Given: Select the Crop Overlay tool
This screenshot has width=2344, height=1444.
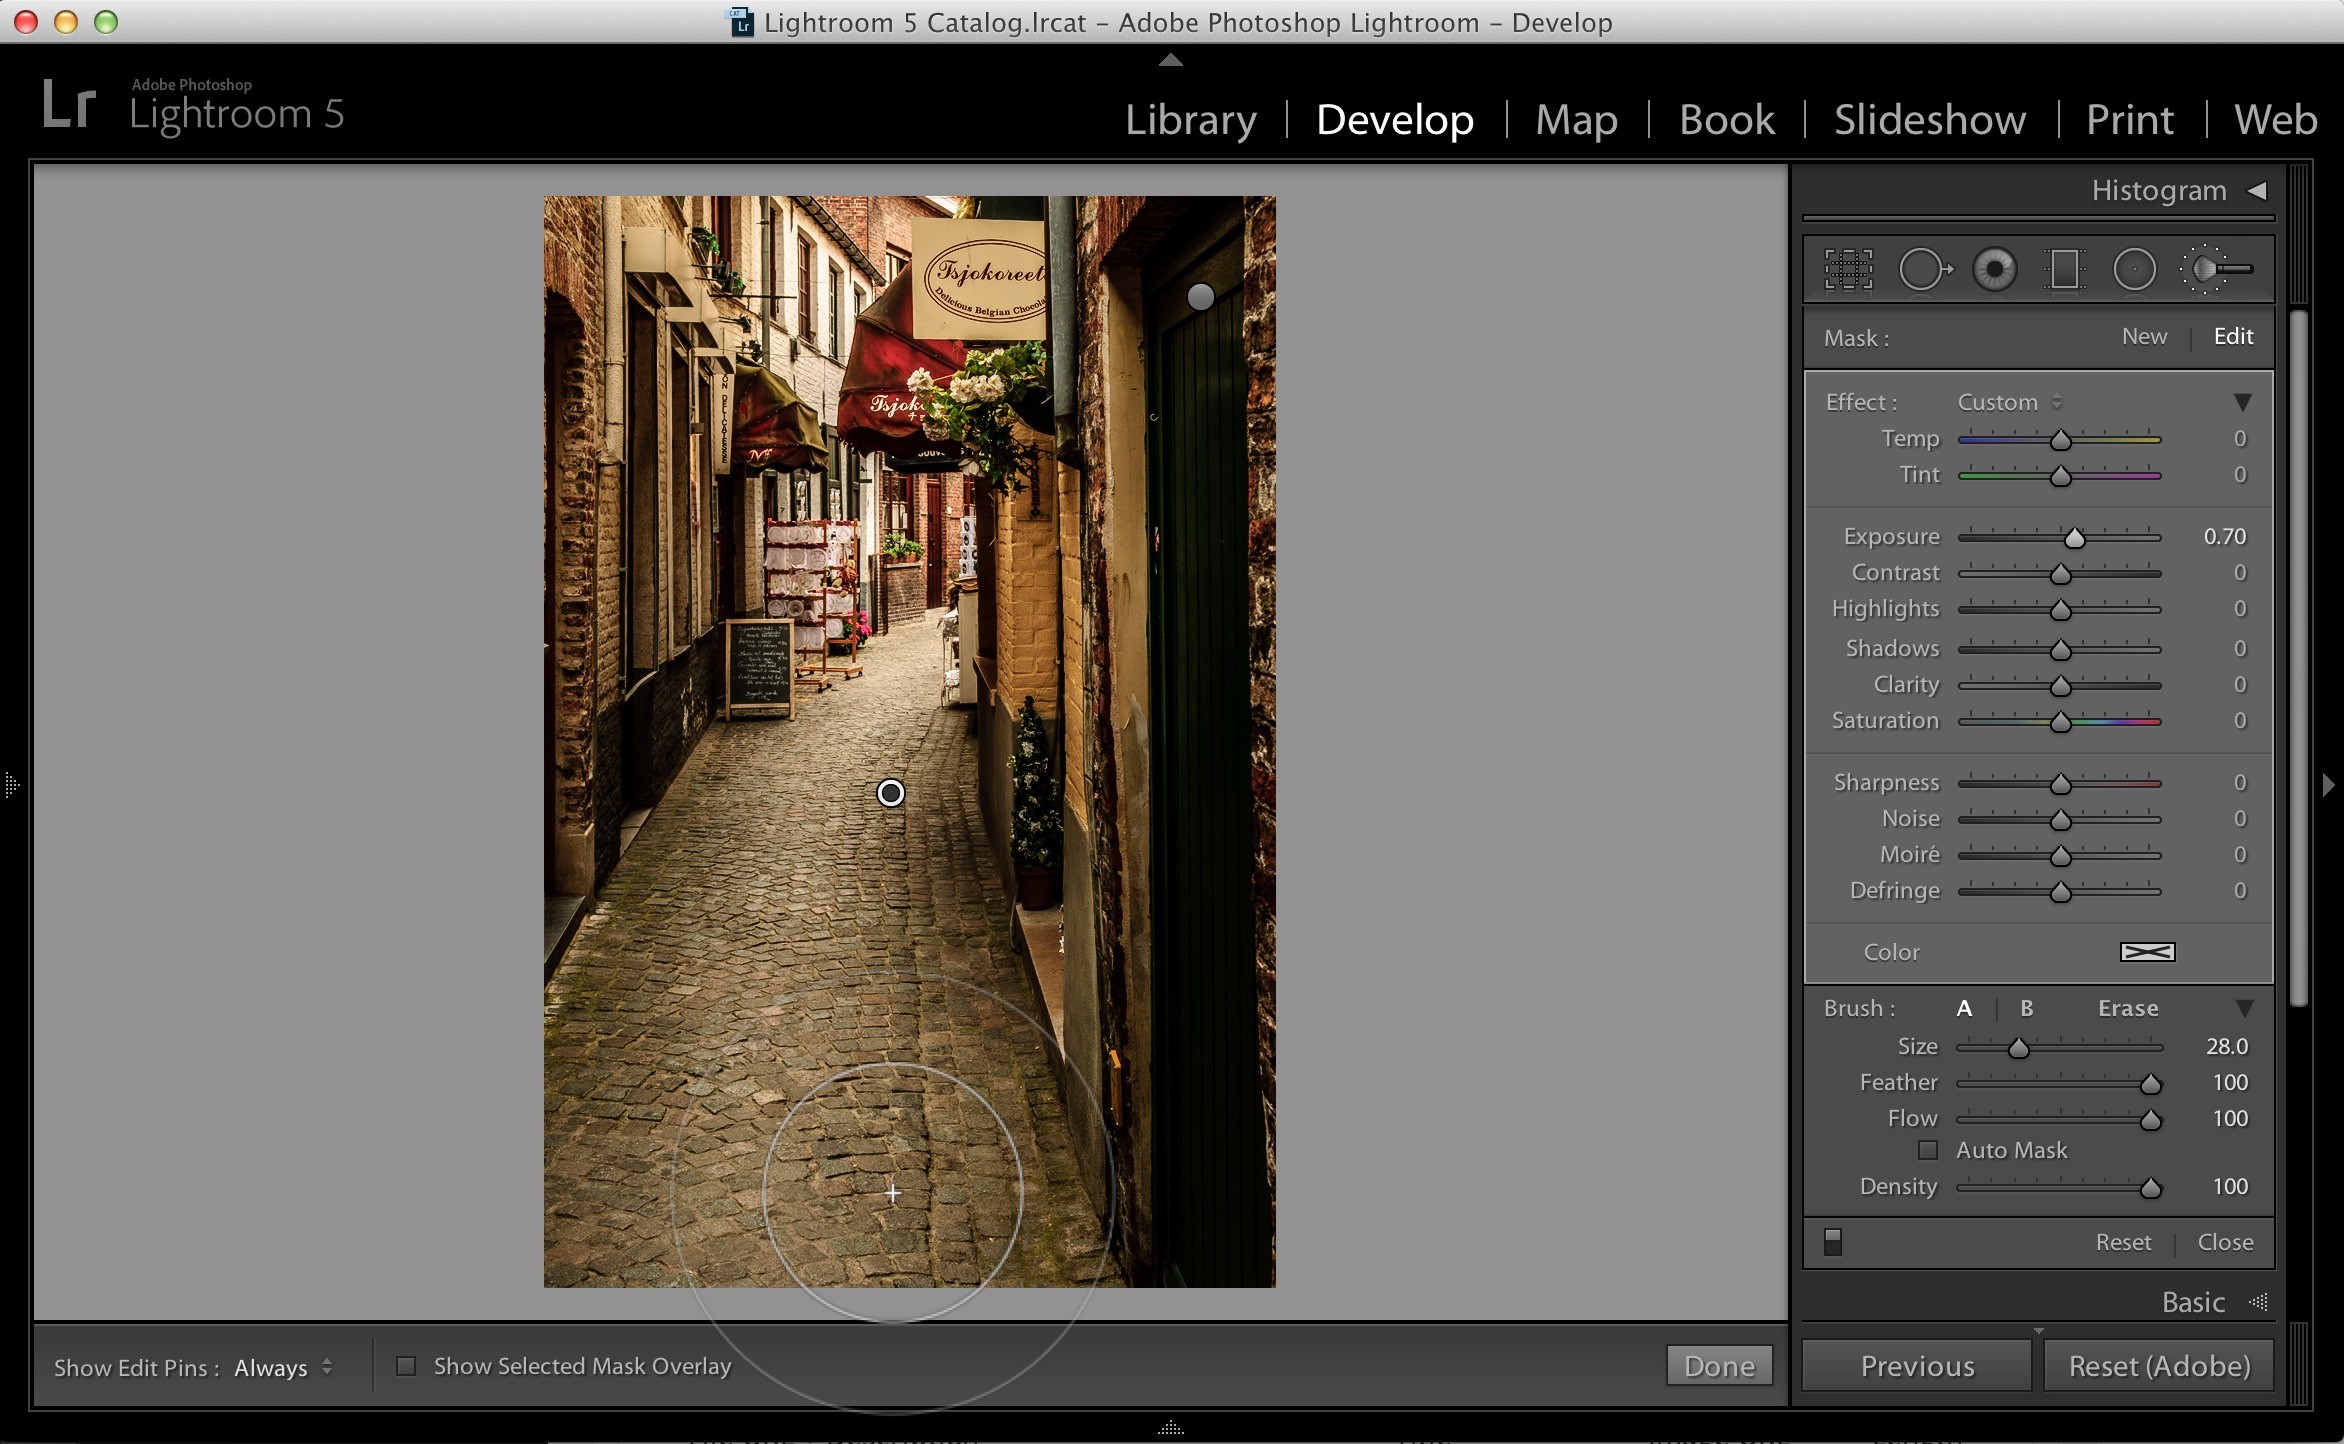Looking at the screenshot, I should click(x=1848, y=269).
